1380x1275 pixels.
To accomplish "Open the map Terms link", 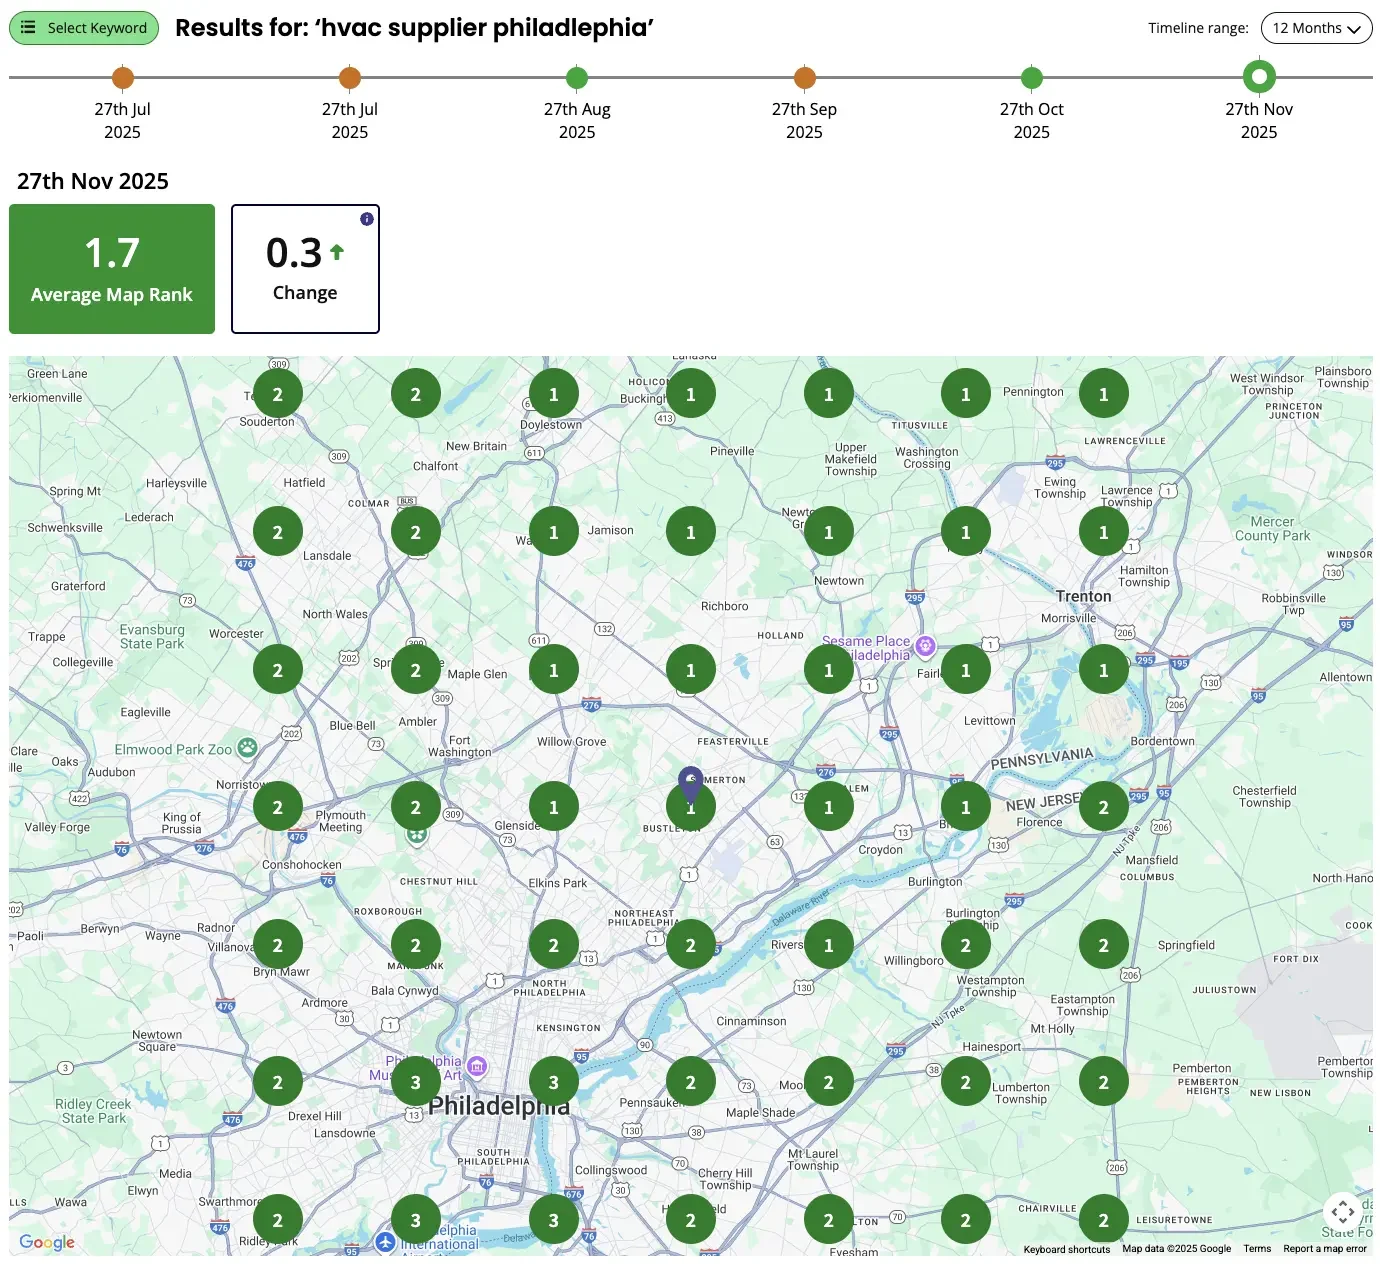I will pos(1257,1249).
